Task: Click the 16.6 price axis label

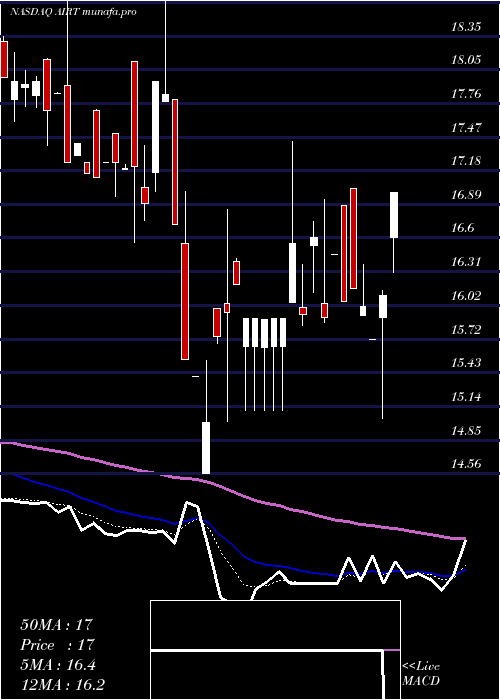Action: point(462,228)
